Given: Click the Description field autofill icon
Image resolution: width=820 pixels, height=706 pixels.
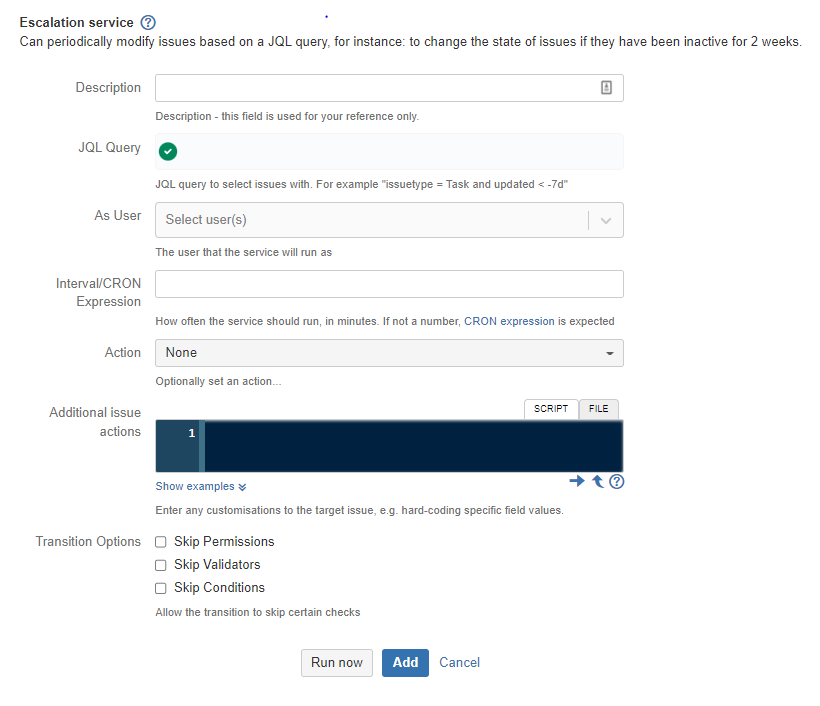Looking at the screenshot, I should pos(606,87).
